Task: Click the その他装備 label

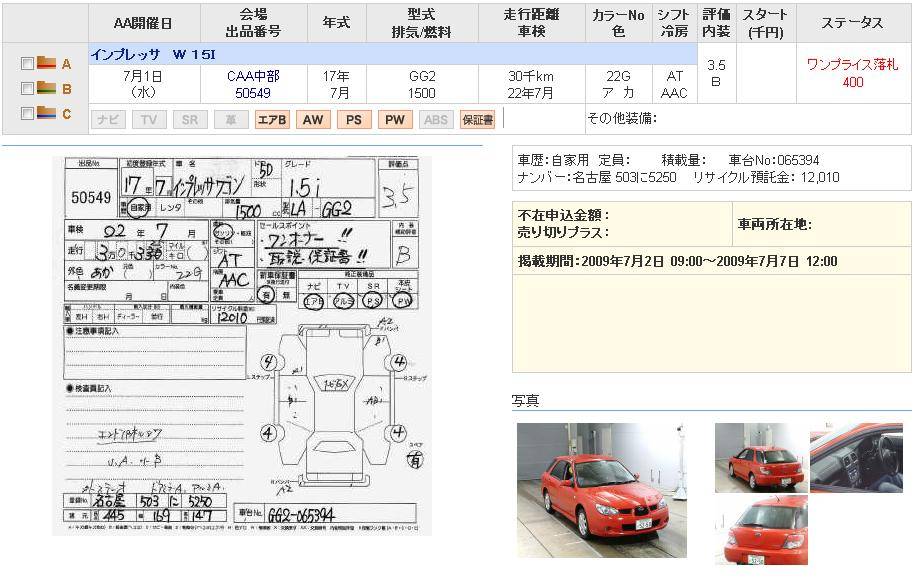Action: click(x=622, y=118)
